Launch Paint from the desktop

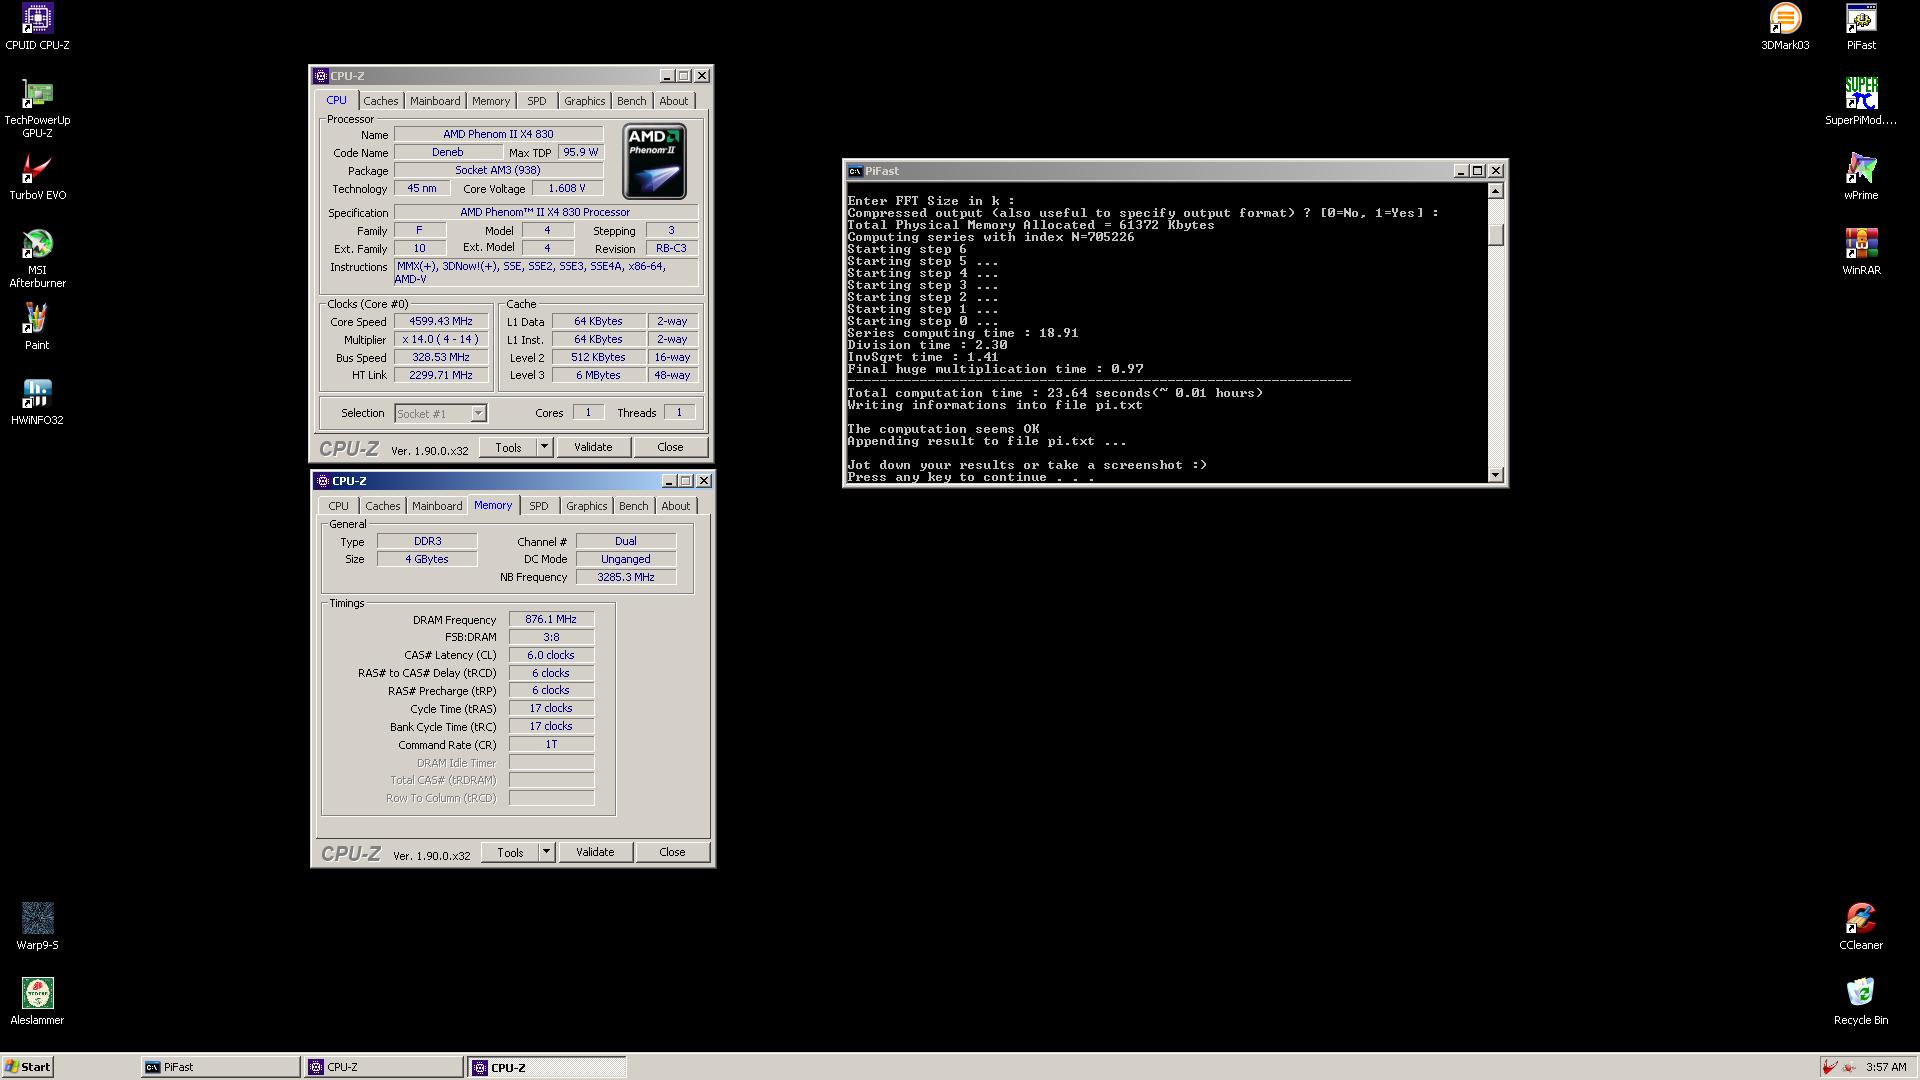click(37, 327)
